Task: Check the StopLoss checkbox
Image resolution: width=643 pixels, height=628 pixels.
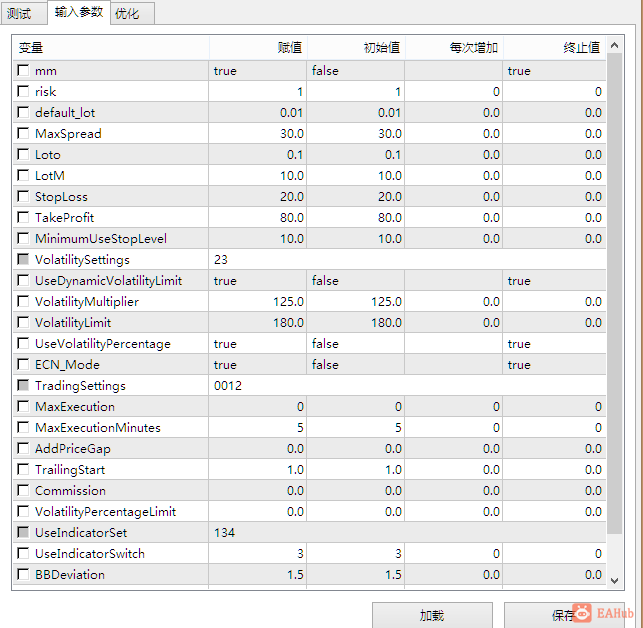Action: click(23, 196)
